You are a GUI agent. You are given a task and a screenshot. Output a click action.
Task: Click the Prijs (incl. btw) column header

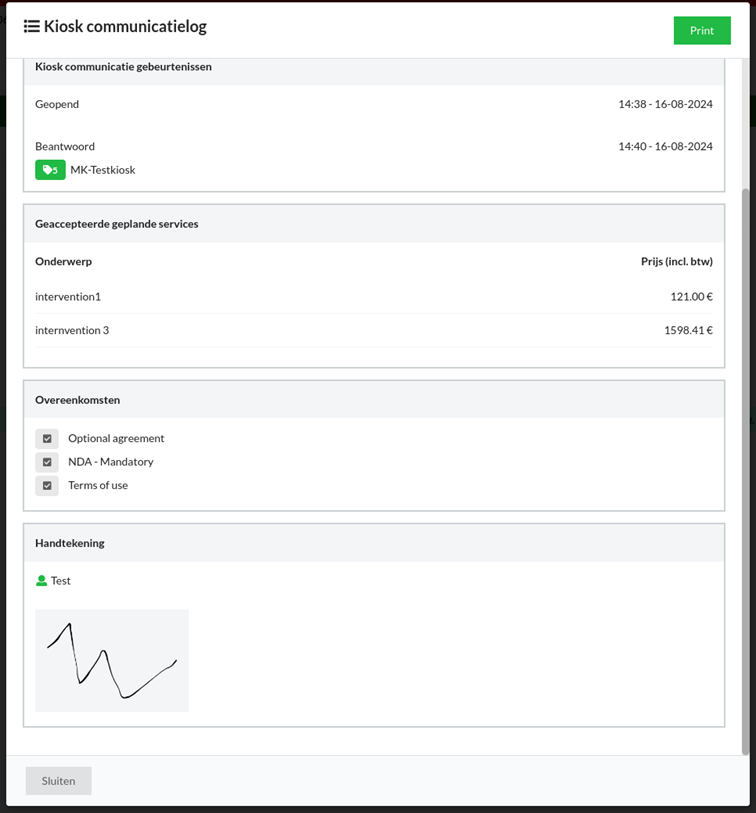(x=676, y=262)
